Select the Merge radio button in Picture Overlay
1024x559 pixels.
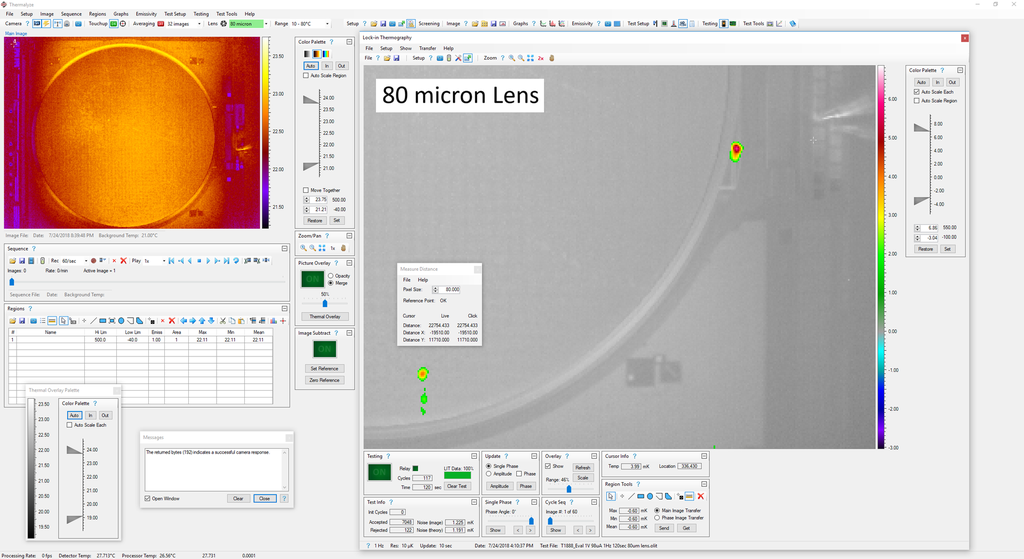click(330, 283)
